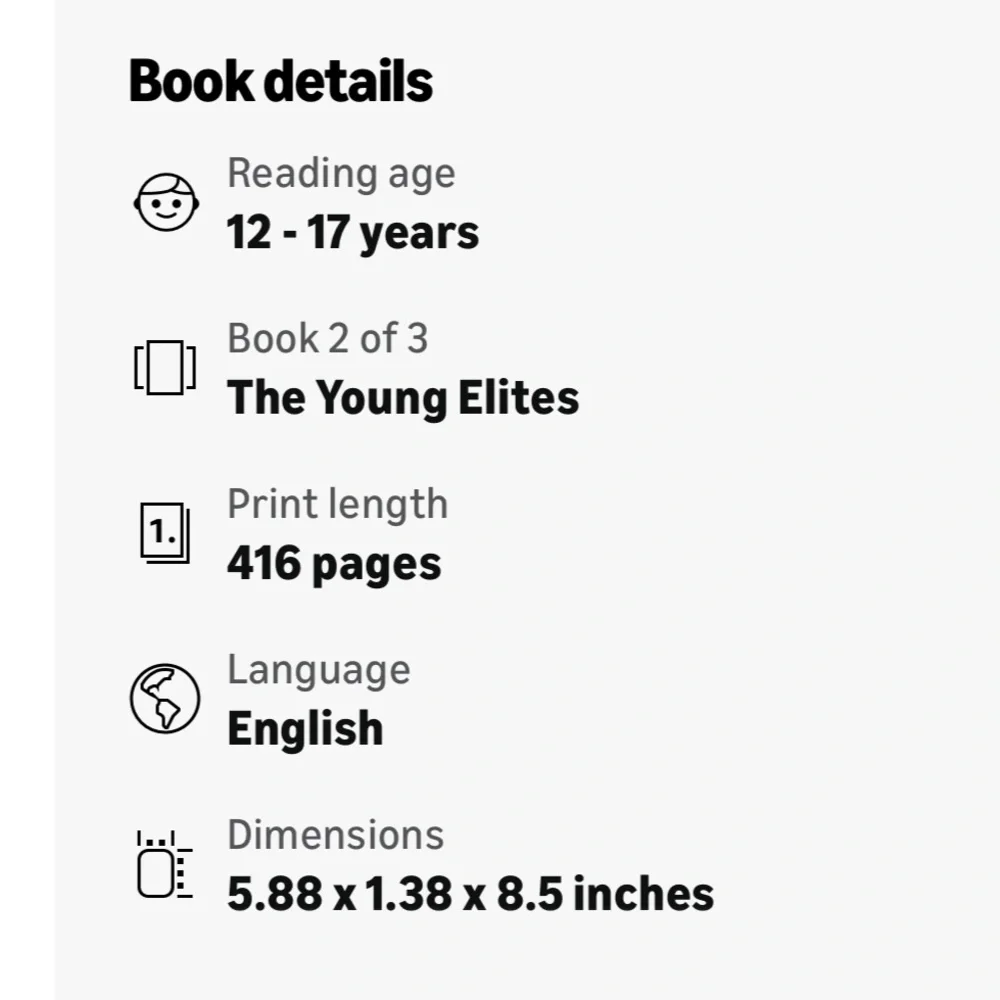Select the 5.88 x 1.38 x 8.5 inches text
This screenshot has height=1000, width=1000.
pyautogui.click(x=471, y=894)
